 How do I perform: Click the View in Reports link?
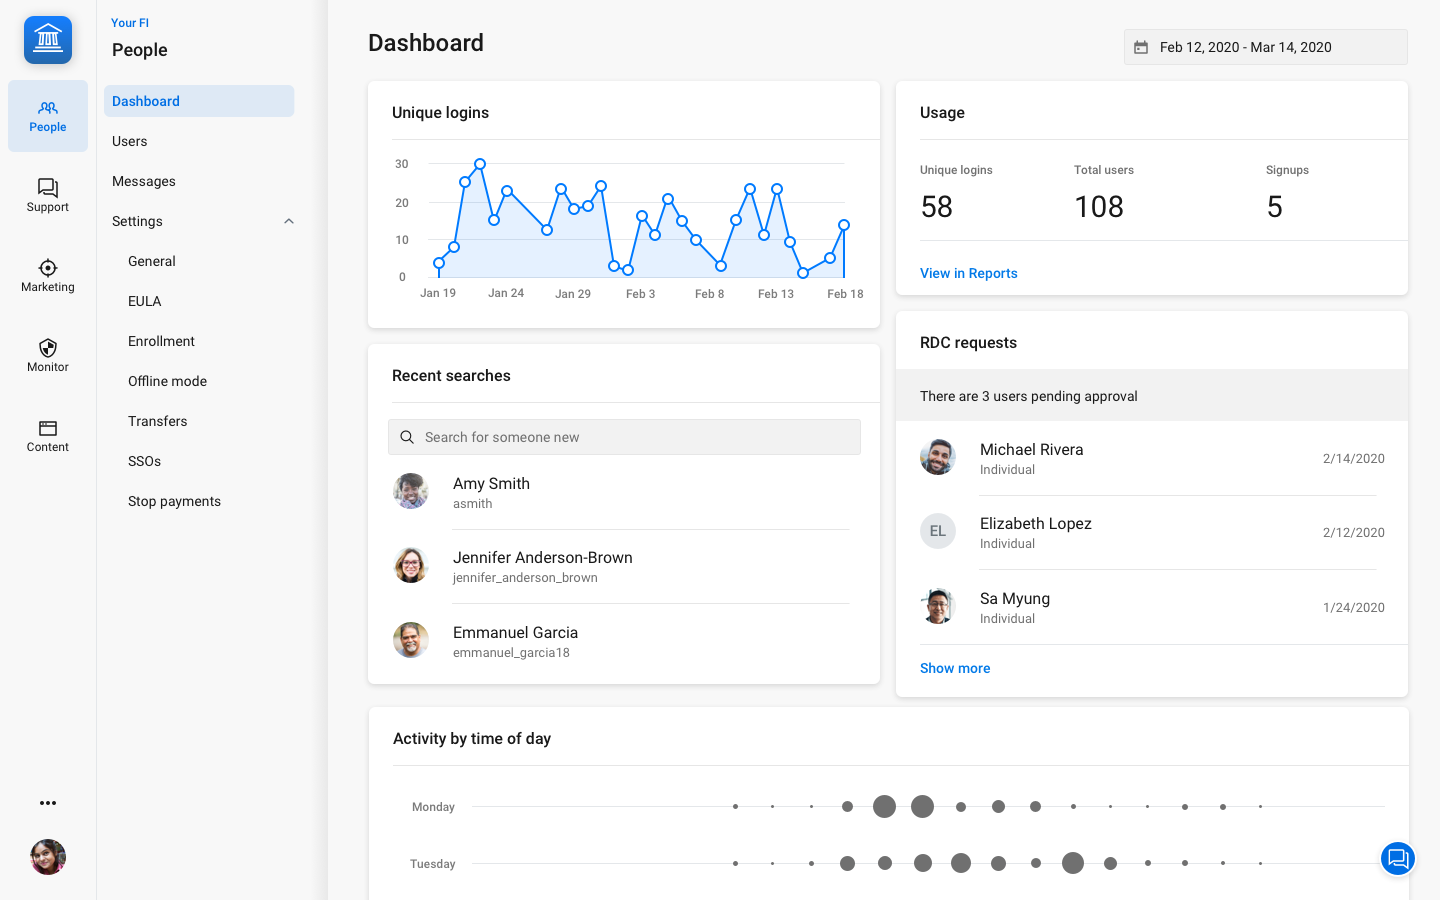tap(968, 273)
